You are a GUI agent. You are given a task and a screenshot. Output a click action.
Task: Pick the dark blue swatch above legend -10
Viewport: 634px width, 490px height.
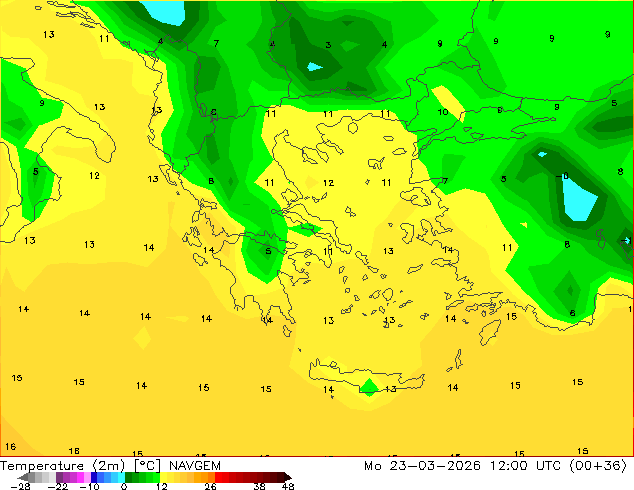[x=94, y=477]
